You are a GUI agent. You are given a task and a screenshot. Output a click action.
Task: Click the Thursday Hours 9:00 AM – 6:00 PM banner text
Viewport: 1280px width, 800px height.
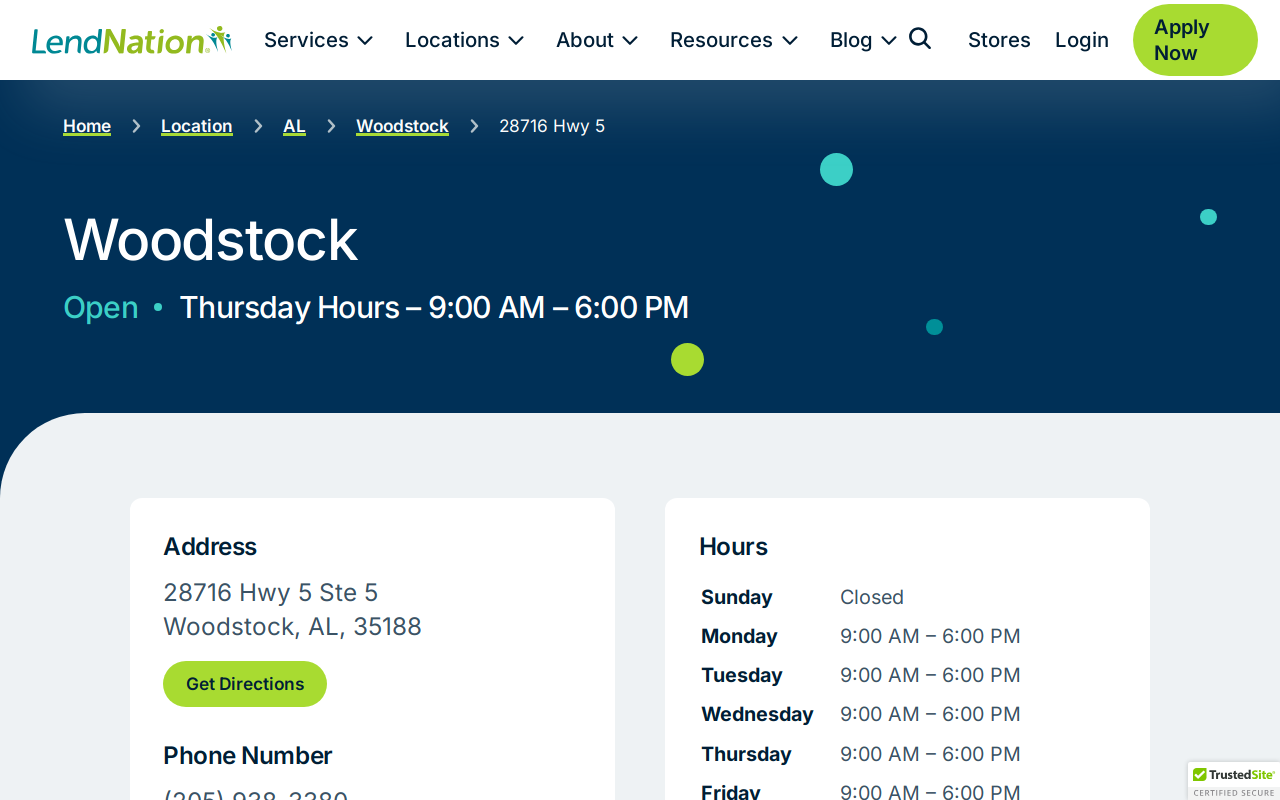tap(434, 307)
